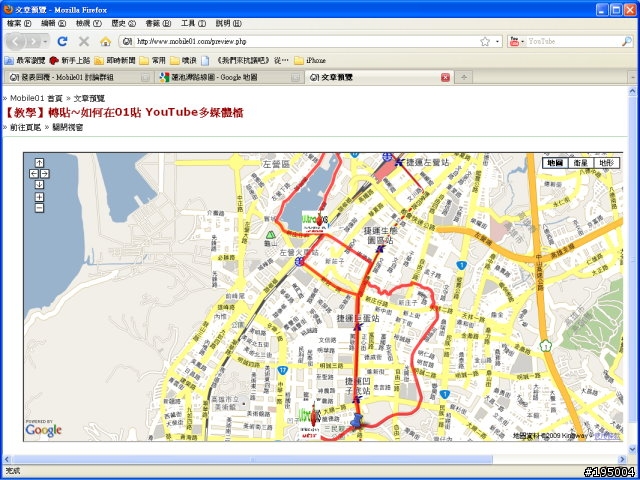The height and width of the screenshot is (480, 640).
Task: Open the 歷史(S) menu
Action: pos(123,24)
